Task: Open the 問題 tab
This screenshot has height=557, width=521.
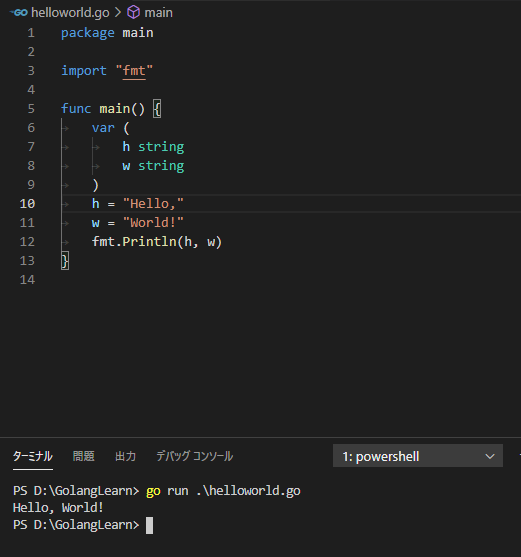Action: tap(83, 456)
